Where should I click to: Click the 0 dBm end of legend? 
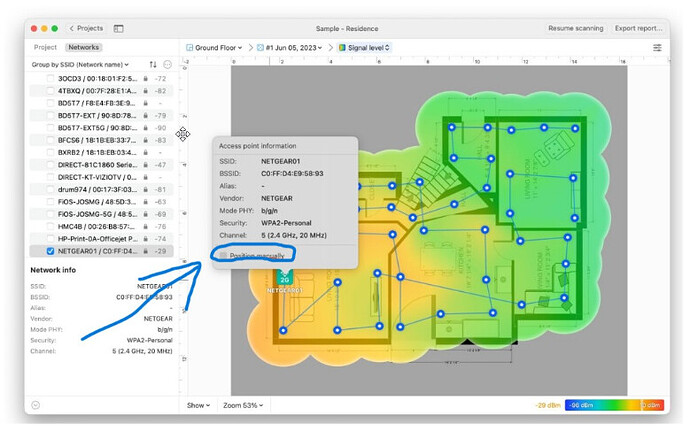click(652, 405)
